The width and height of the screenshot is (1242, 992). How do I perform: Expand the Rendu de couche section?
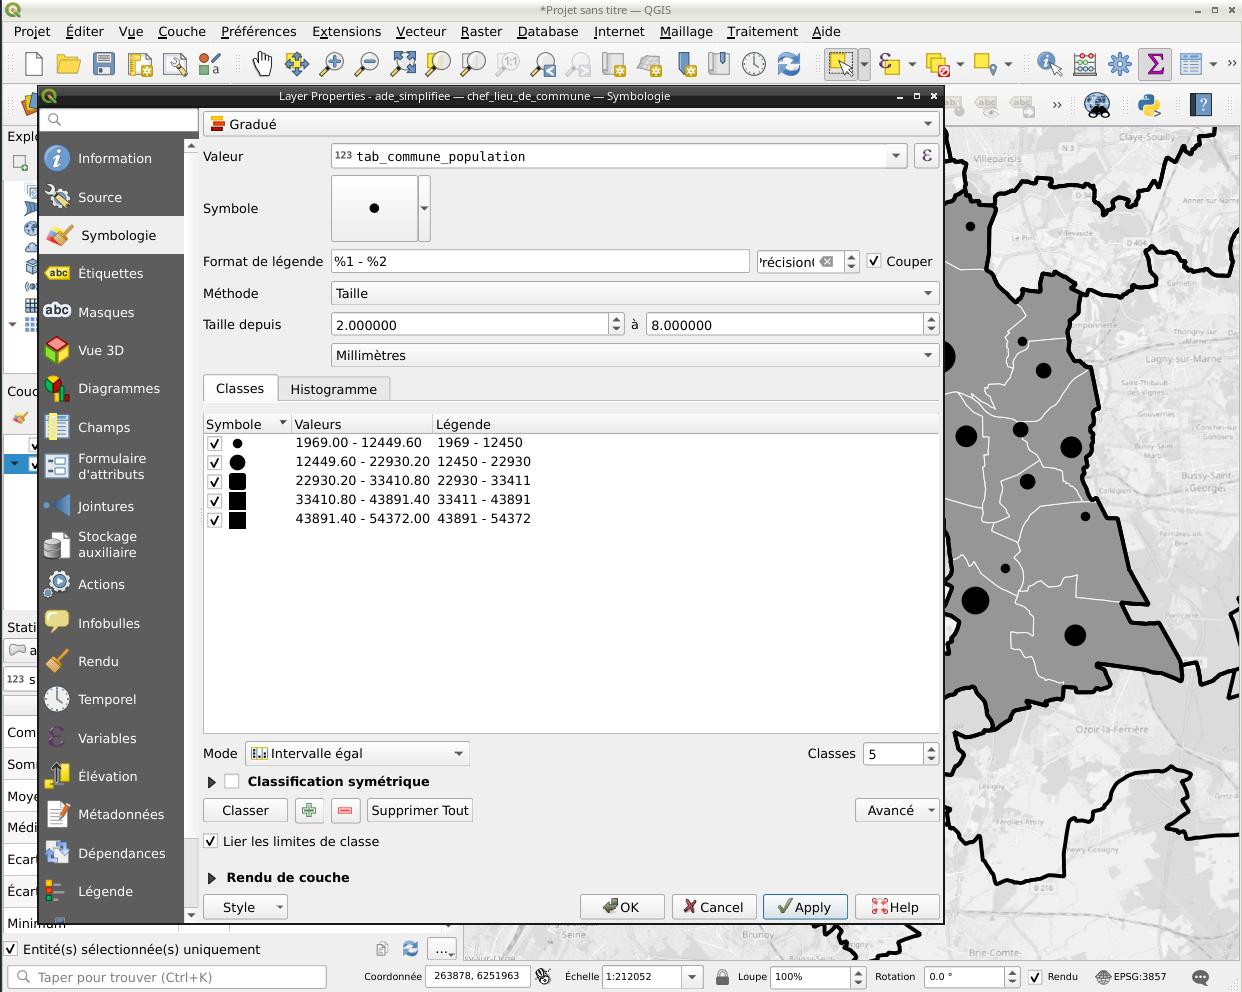pos(212,877)
